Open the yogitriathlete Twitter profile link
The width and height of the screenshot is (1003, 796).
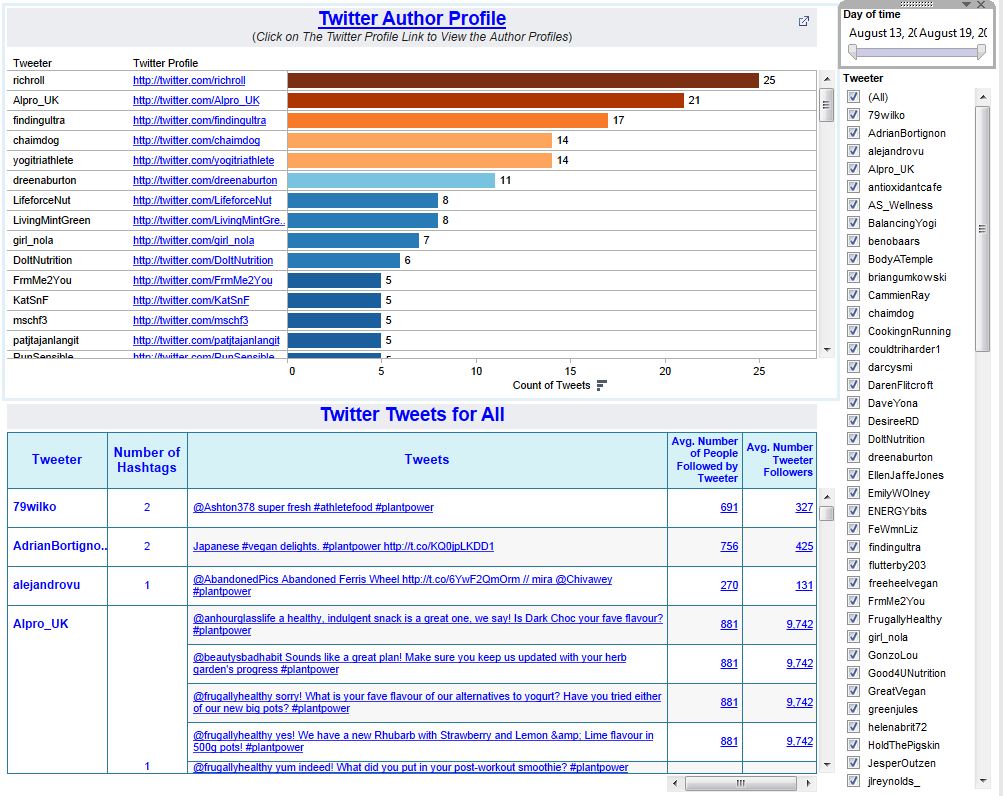pos(203,161)
